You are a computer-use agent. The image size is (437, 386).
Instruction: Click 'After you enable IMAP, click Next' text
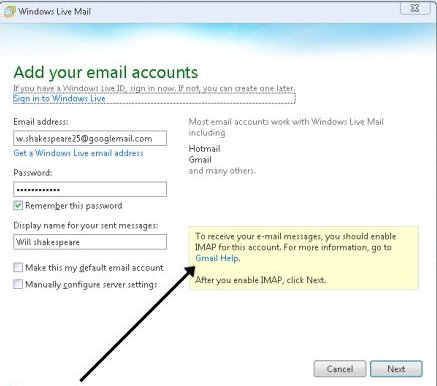(260, 280)
